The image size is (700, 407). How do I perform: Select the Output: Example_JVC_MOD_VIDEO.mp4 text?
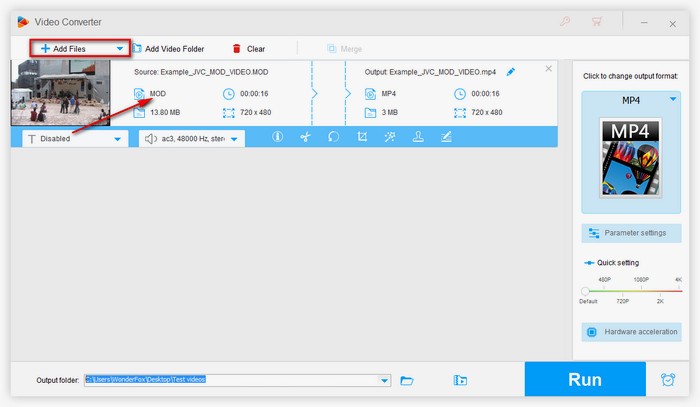coord(430,72)
